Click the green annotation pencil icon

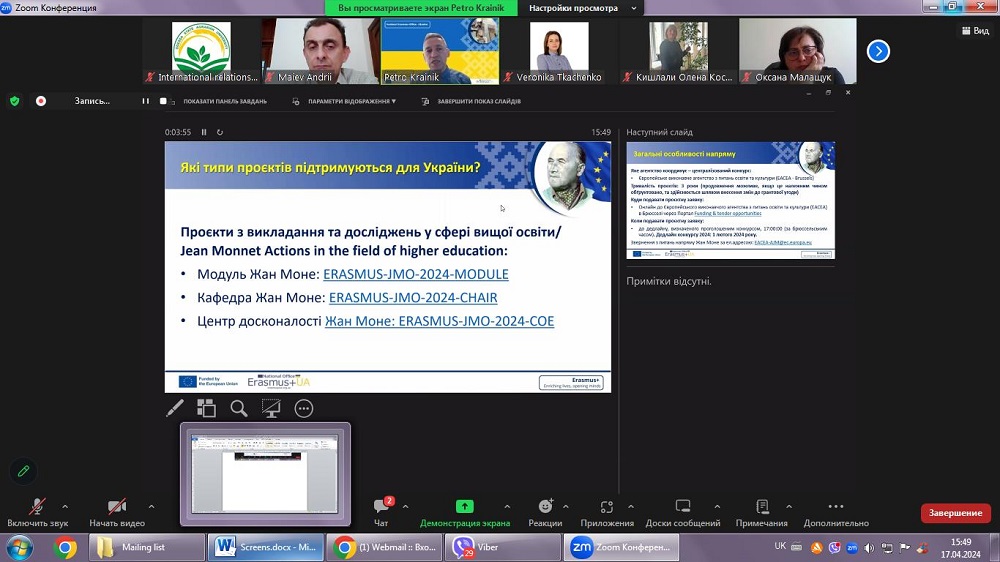(x=23, y=470)
